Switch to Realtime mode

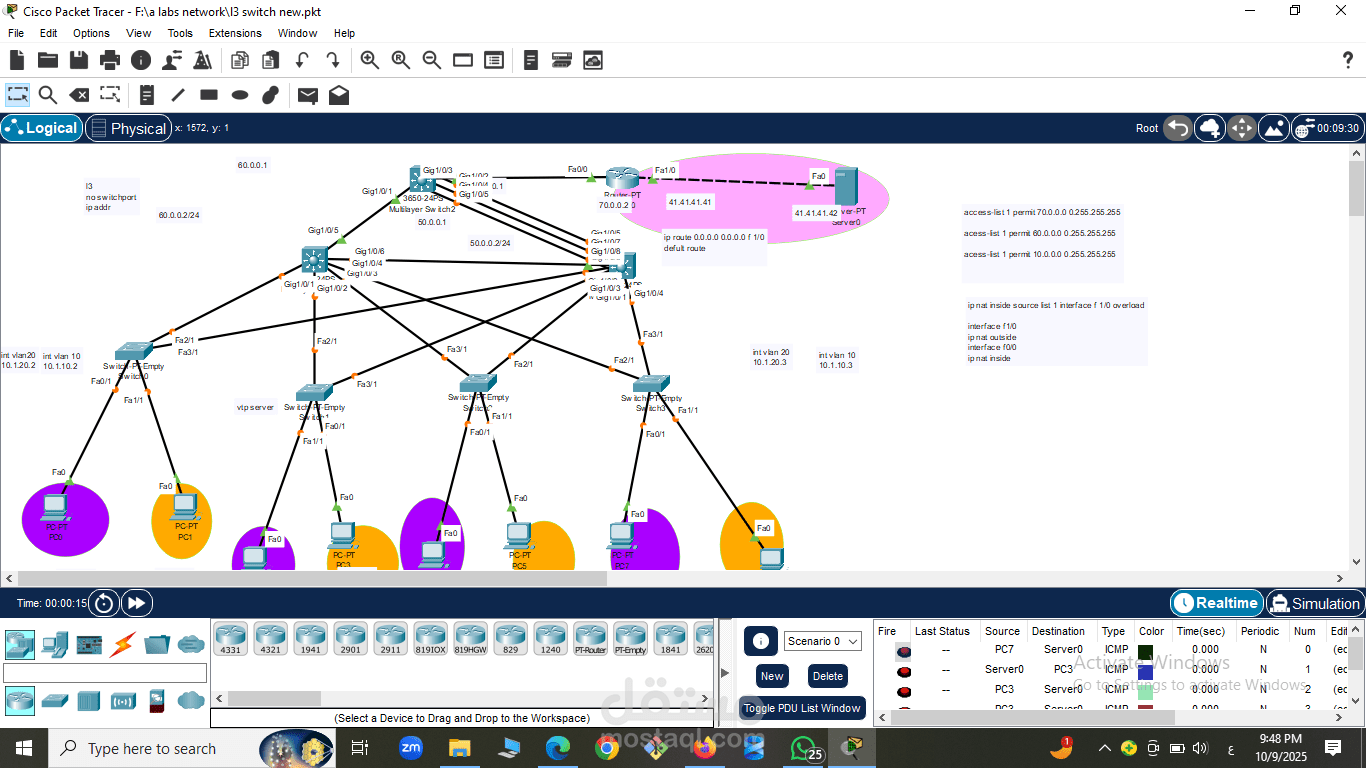1216,603
